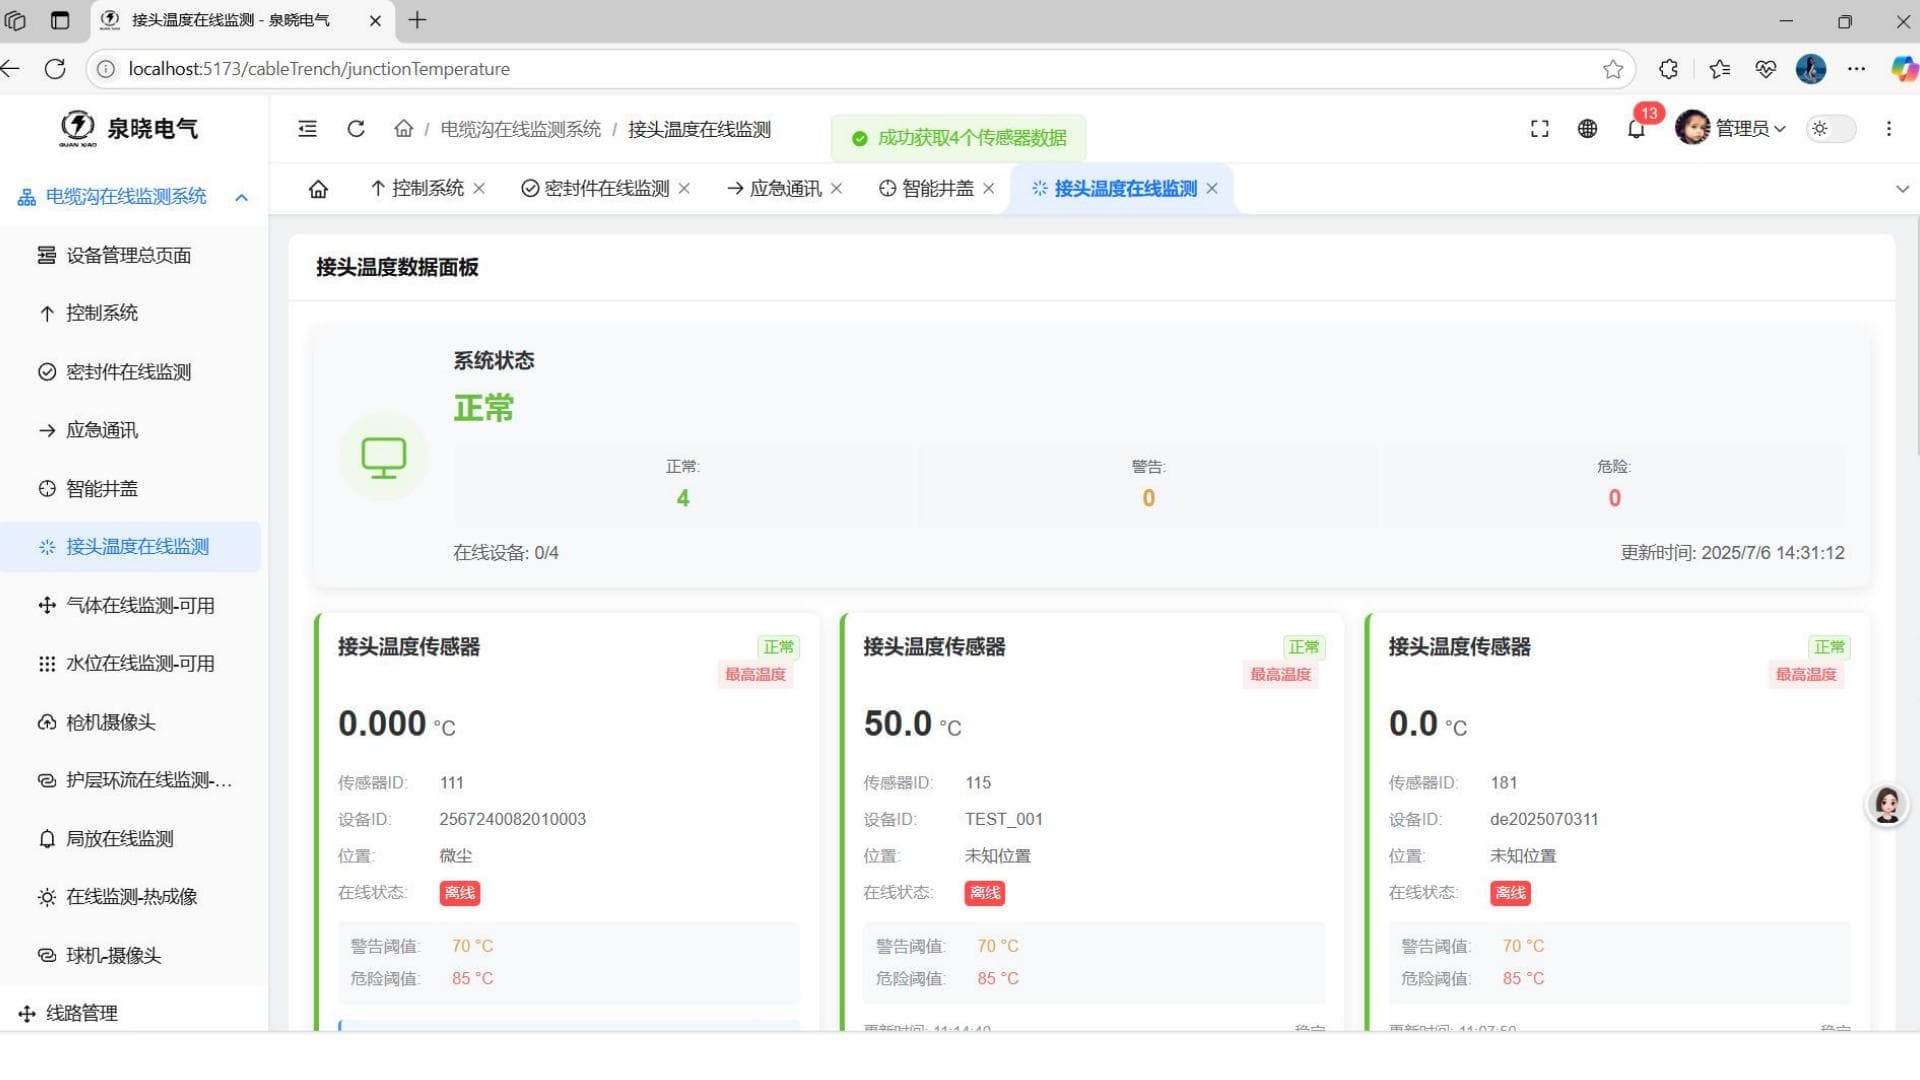
Task: Switch to the 智能井盖 tab
Action: [937, 189]
